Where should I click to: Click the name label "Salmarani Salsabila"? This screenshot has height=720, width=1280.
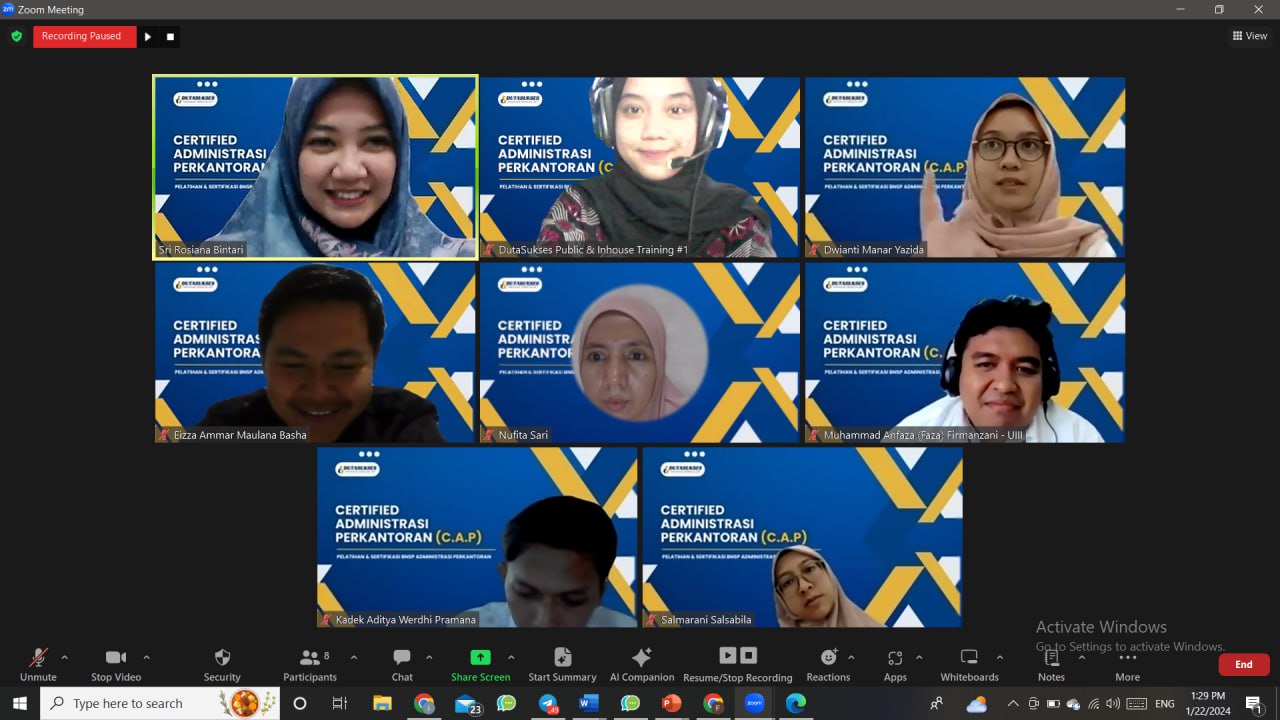pos(706,620)
